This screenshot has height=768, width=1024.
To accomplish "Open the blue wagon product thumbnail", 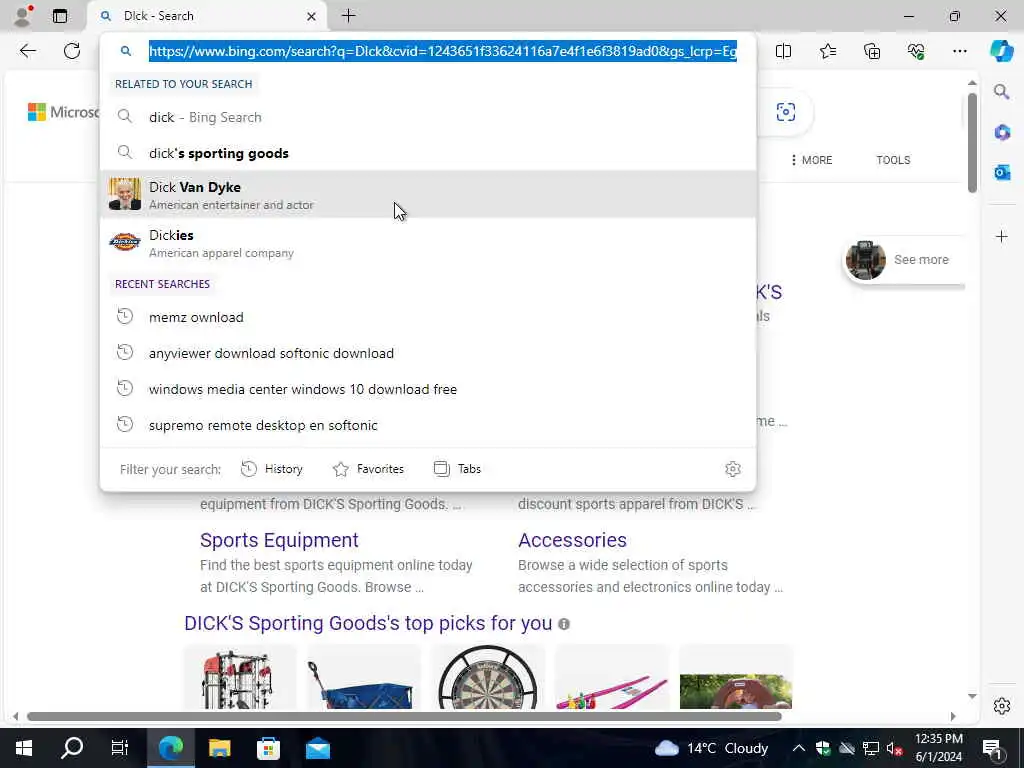I will pos(363,677).
